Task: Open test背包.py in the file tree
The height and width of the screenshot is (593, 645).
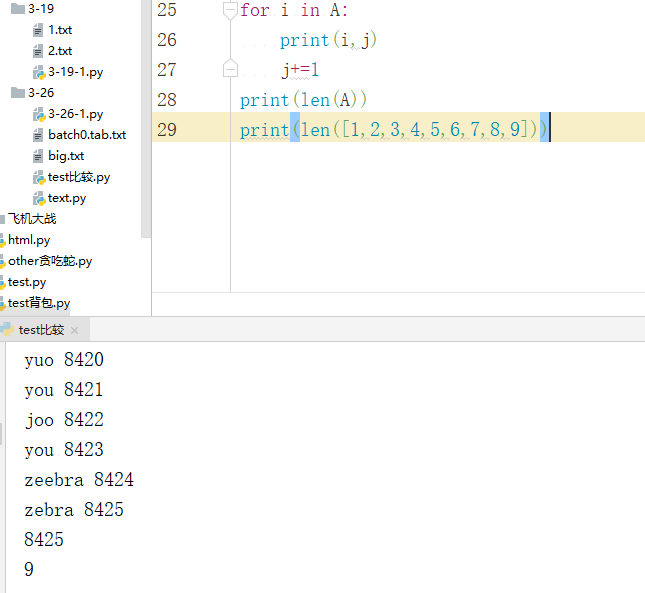Action: 39,303
